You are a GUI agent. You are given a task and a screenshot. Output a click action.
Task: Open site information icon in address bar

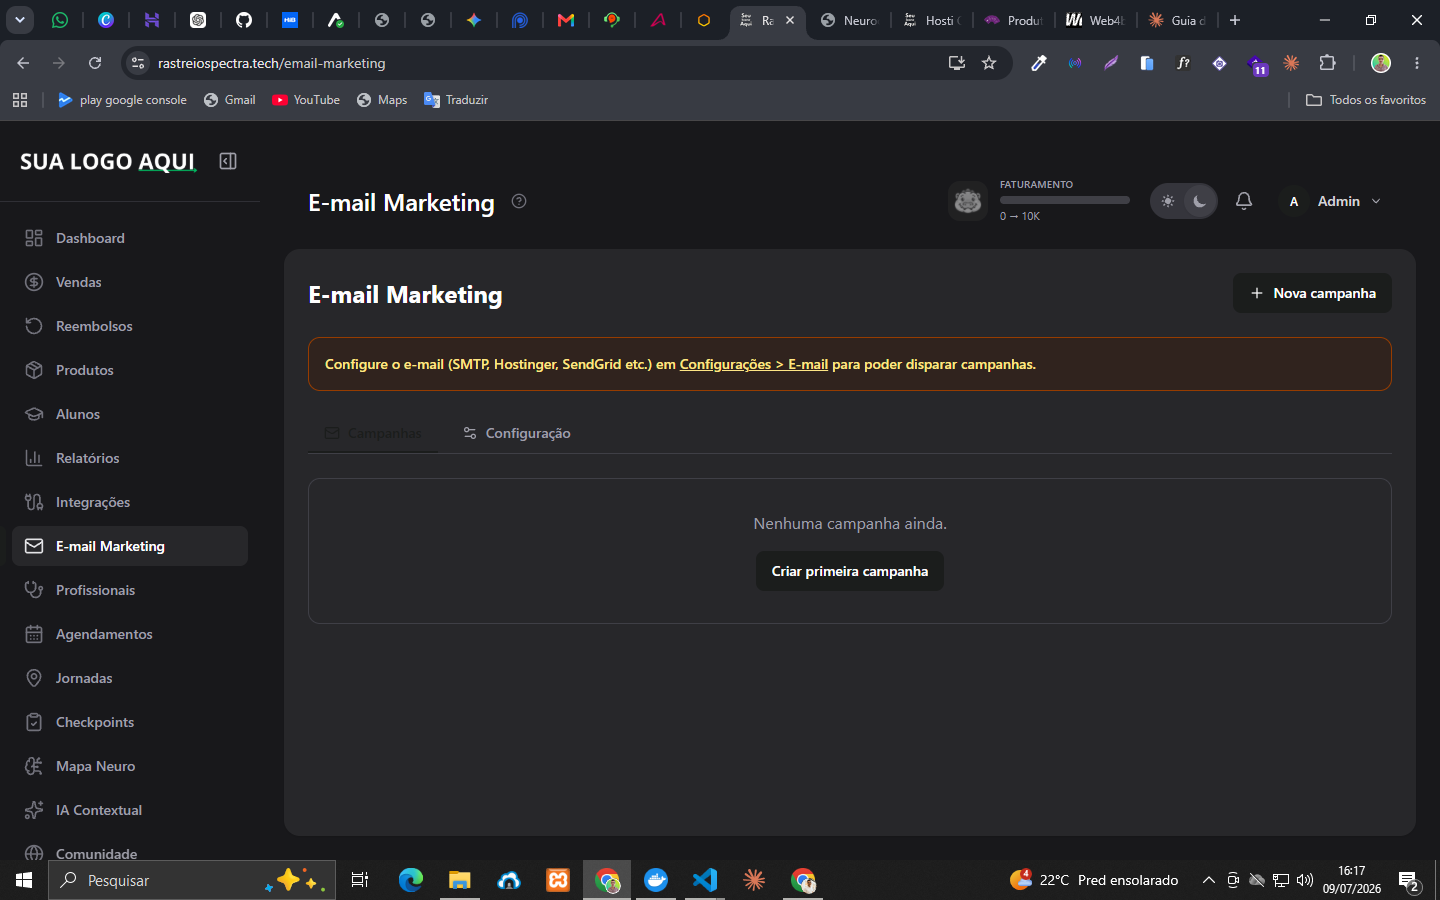coord(138,63)
